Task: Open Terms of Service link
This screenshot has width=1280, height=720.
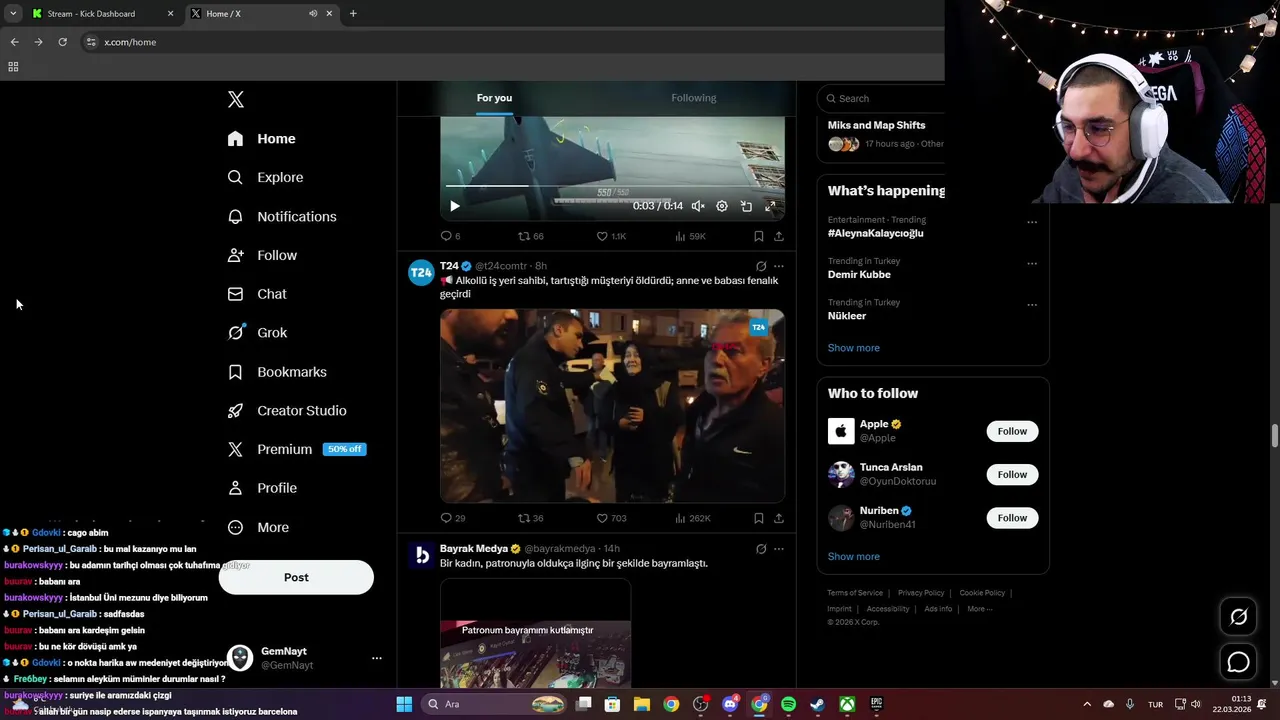Action: [855, 593]
